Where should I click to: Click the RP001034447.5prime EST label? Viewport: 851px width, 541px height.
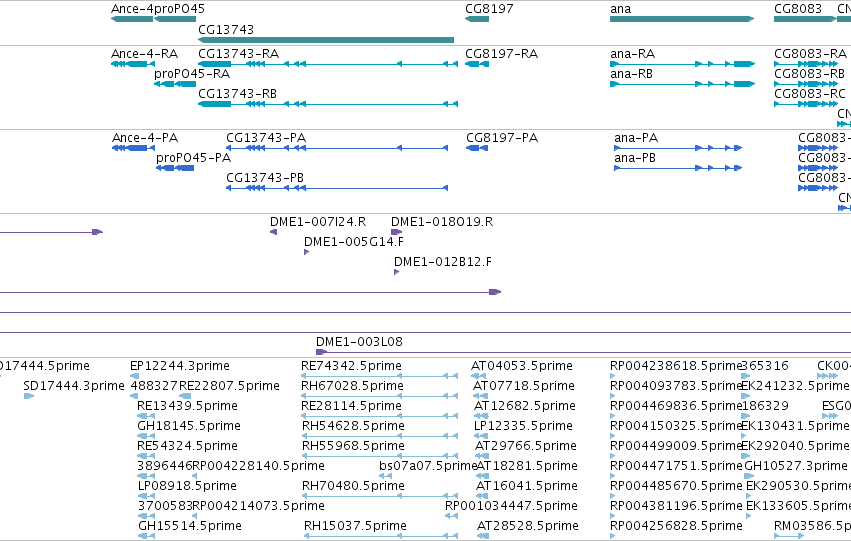point(511,506)
